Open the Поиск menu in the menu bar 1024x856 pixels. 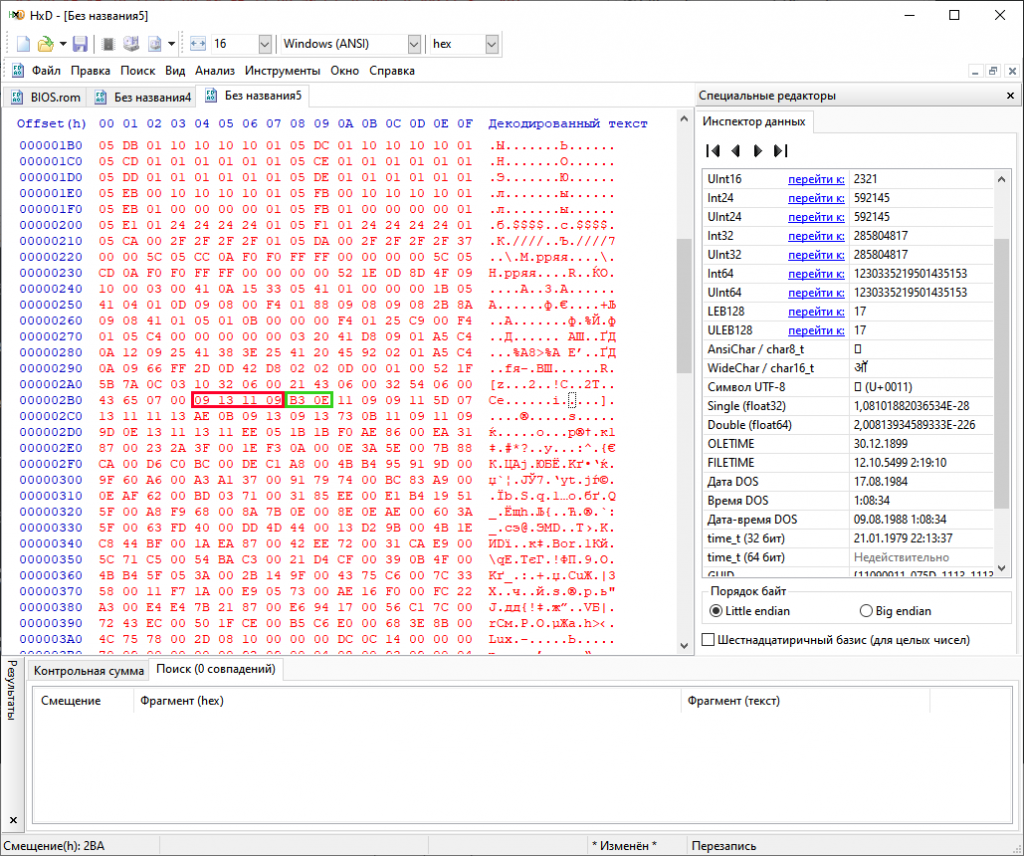(x=137, y=71)
